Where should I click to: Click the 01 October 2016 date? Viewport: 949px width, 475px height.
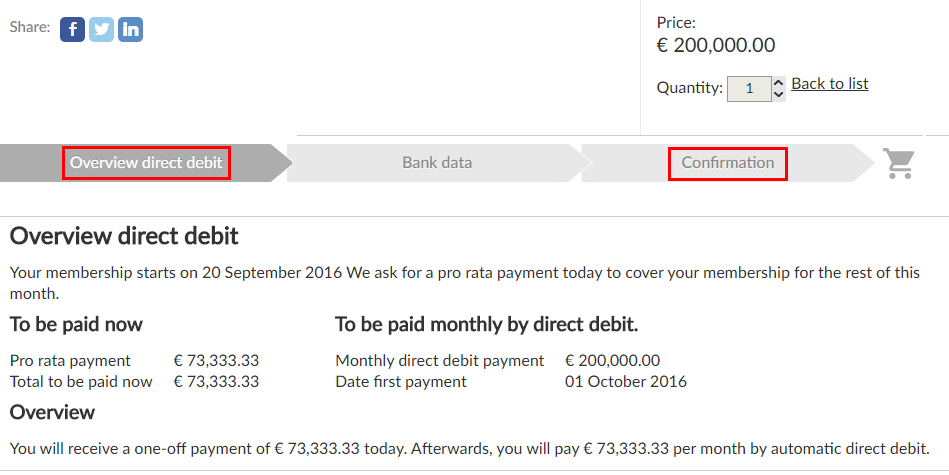(x=626, y=382)
